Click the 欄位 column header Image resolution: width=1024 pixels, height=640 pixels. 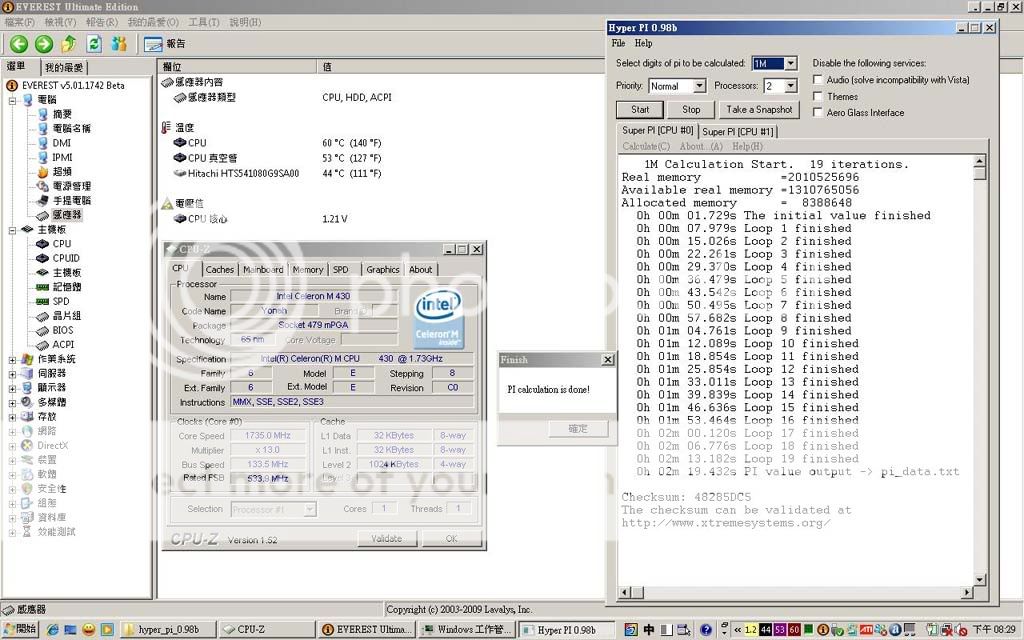[x=238, y=67]
